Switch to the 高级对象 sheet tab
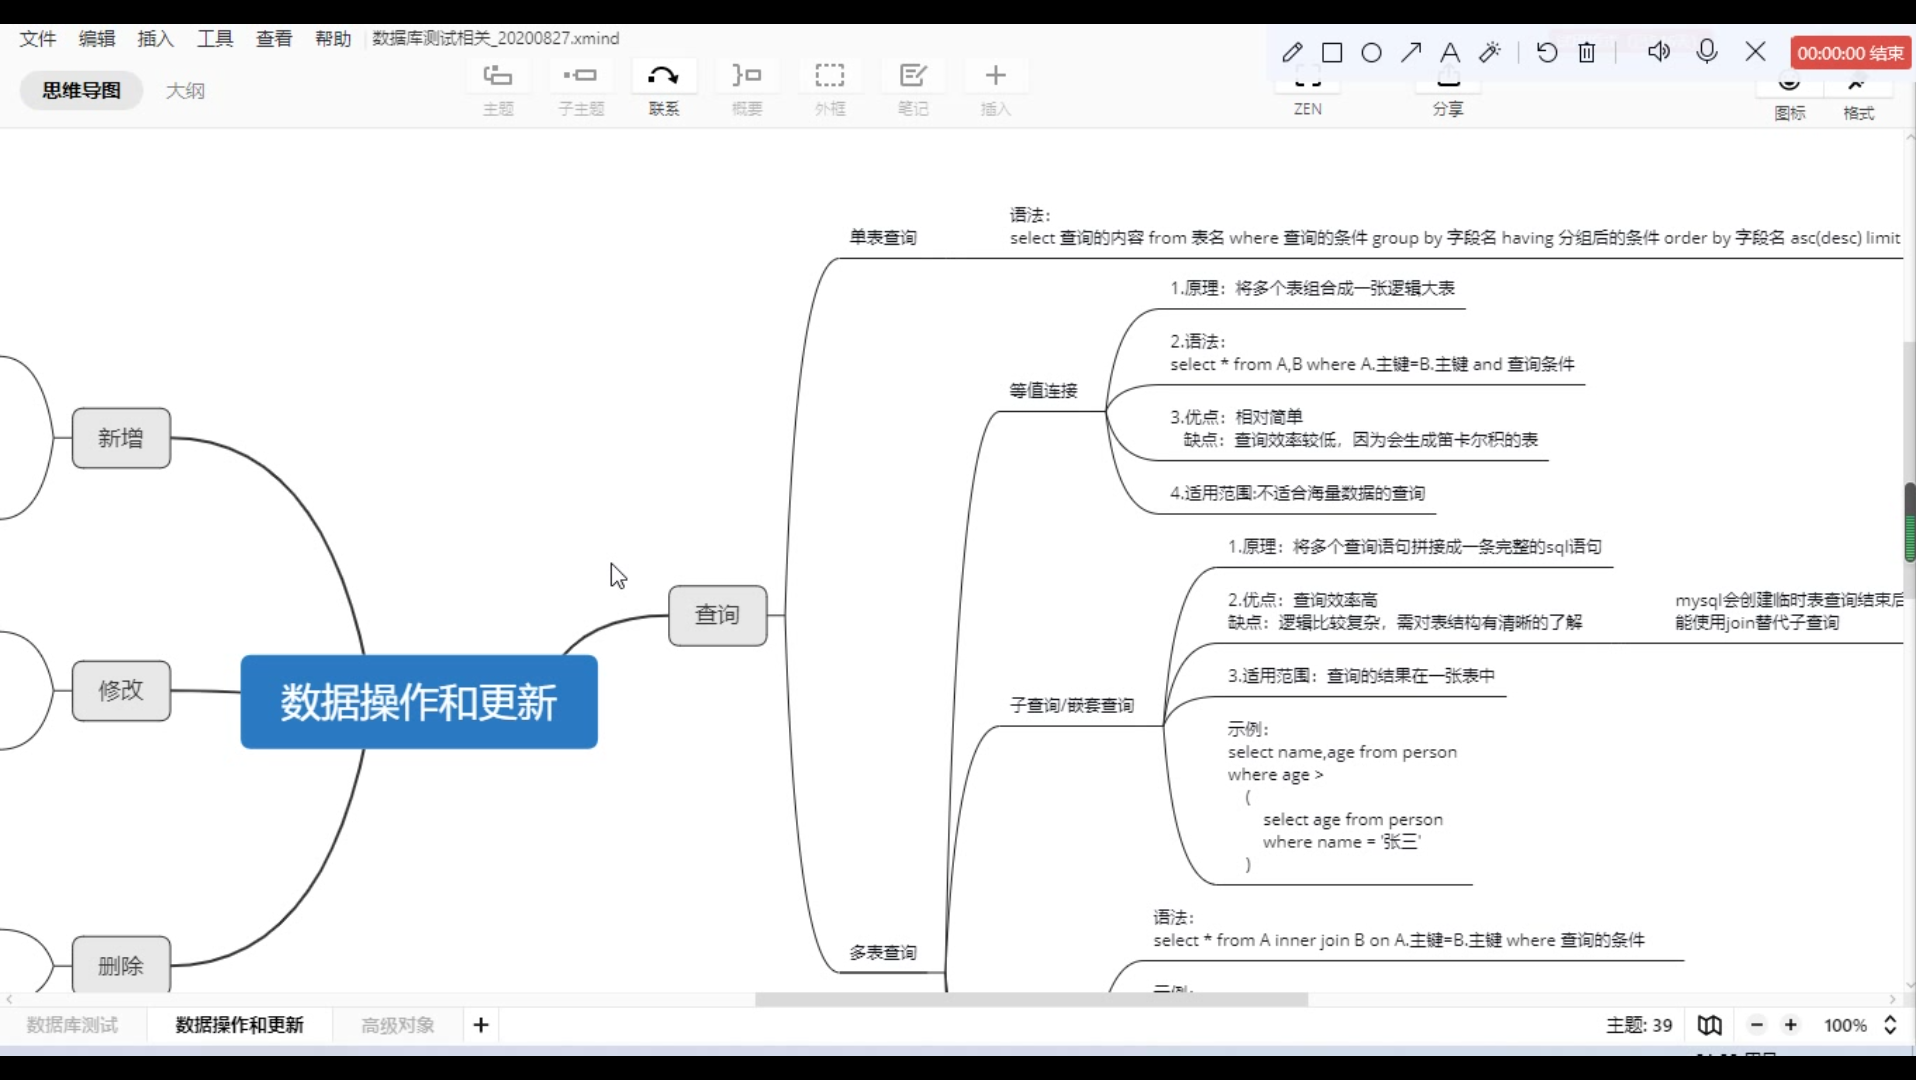Image resolution: width=1916 pixels, height=1080 pixels. (x=397, y=1025)
